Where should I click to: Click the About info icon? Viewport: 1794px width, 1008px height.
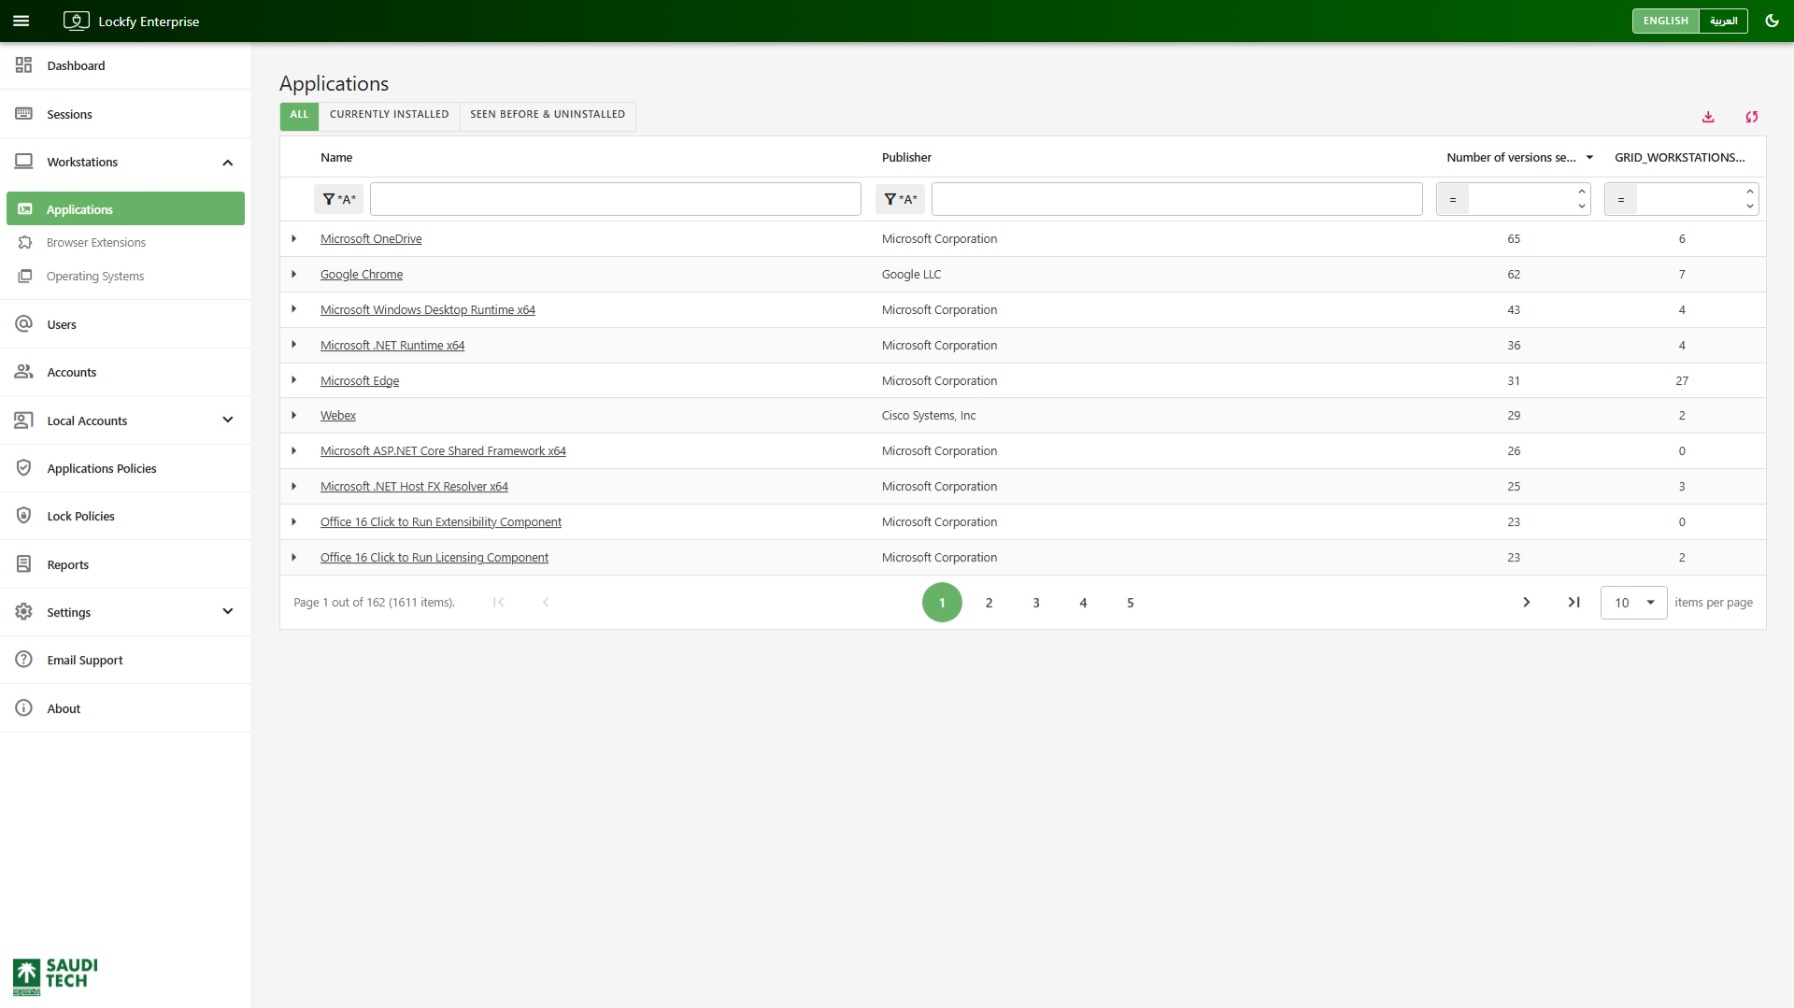[24, 708]
